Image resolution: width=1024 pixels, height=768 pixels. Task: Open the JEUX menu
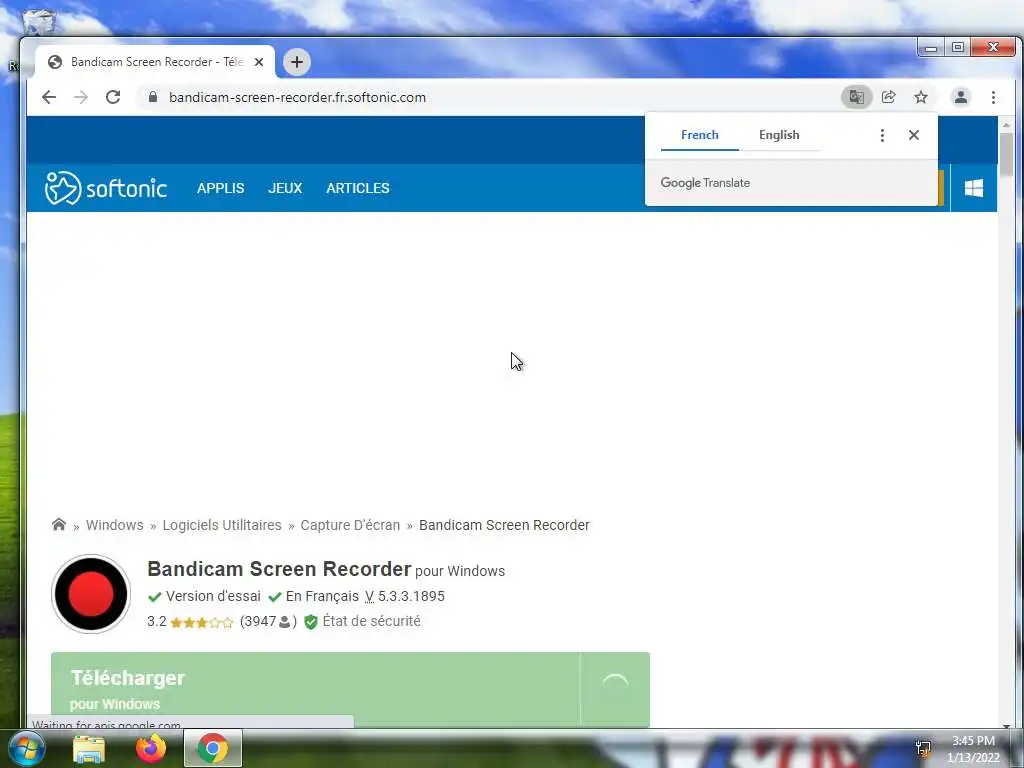[x=285, y=188]
